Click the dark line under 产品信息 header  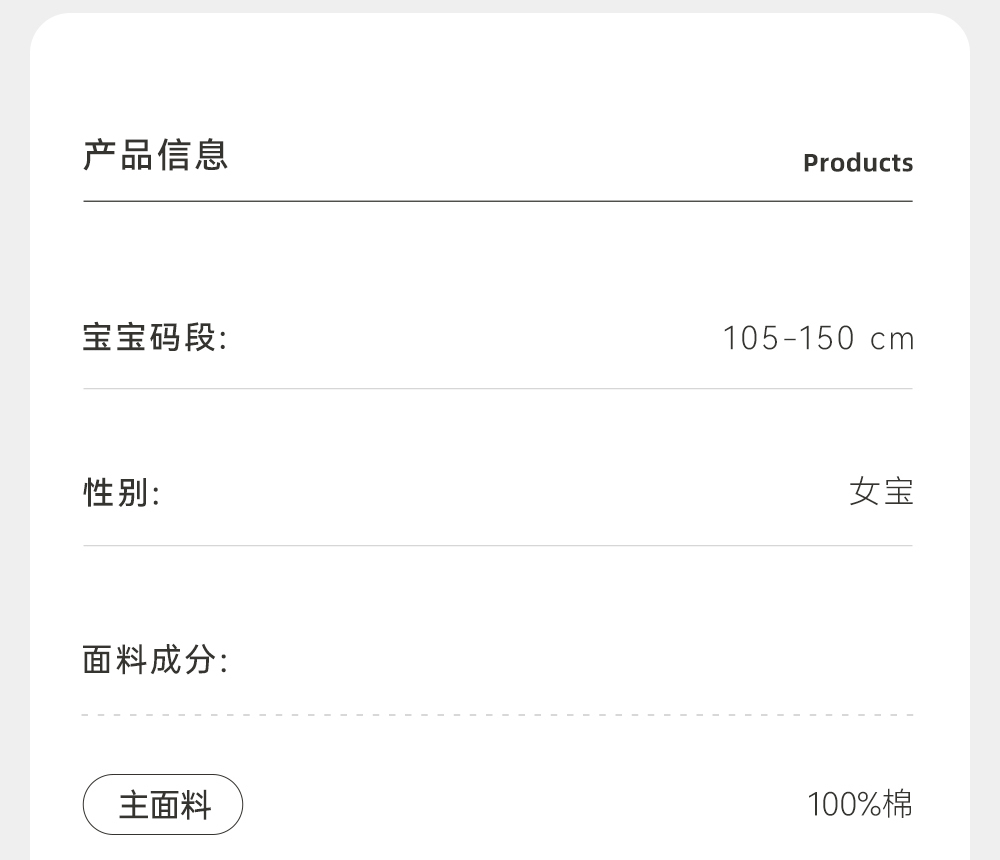(x=498, y=201)
